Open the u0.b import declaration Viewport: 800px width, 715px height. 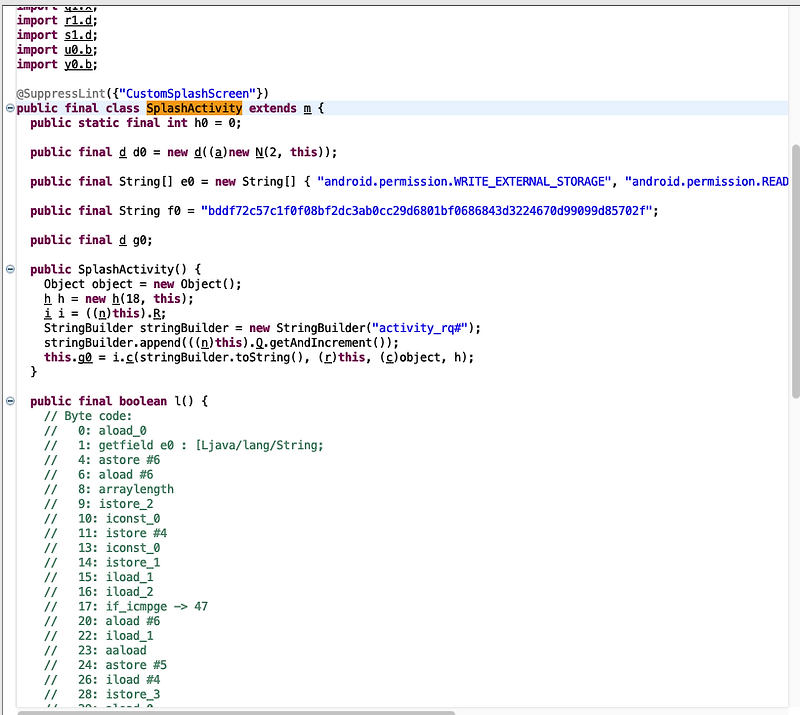pyautogui.click(x=76, y=49)
